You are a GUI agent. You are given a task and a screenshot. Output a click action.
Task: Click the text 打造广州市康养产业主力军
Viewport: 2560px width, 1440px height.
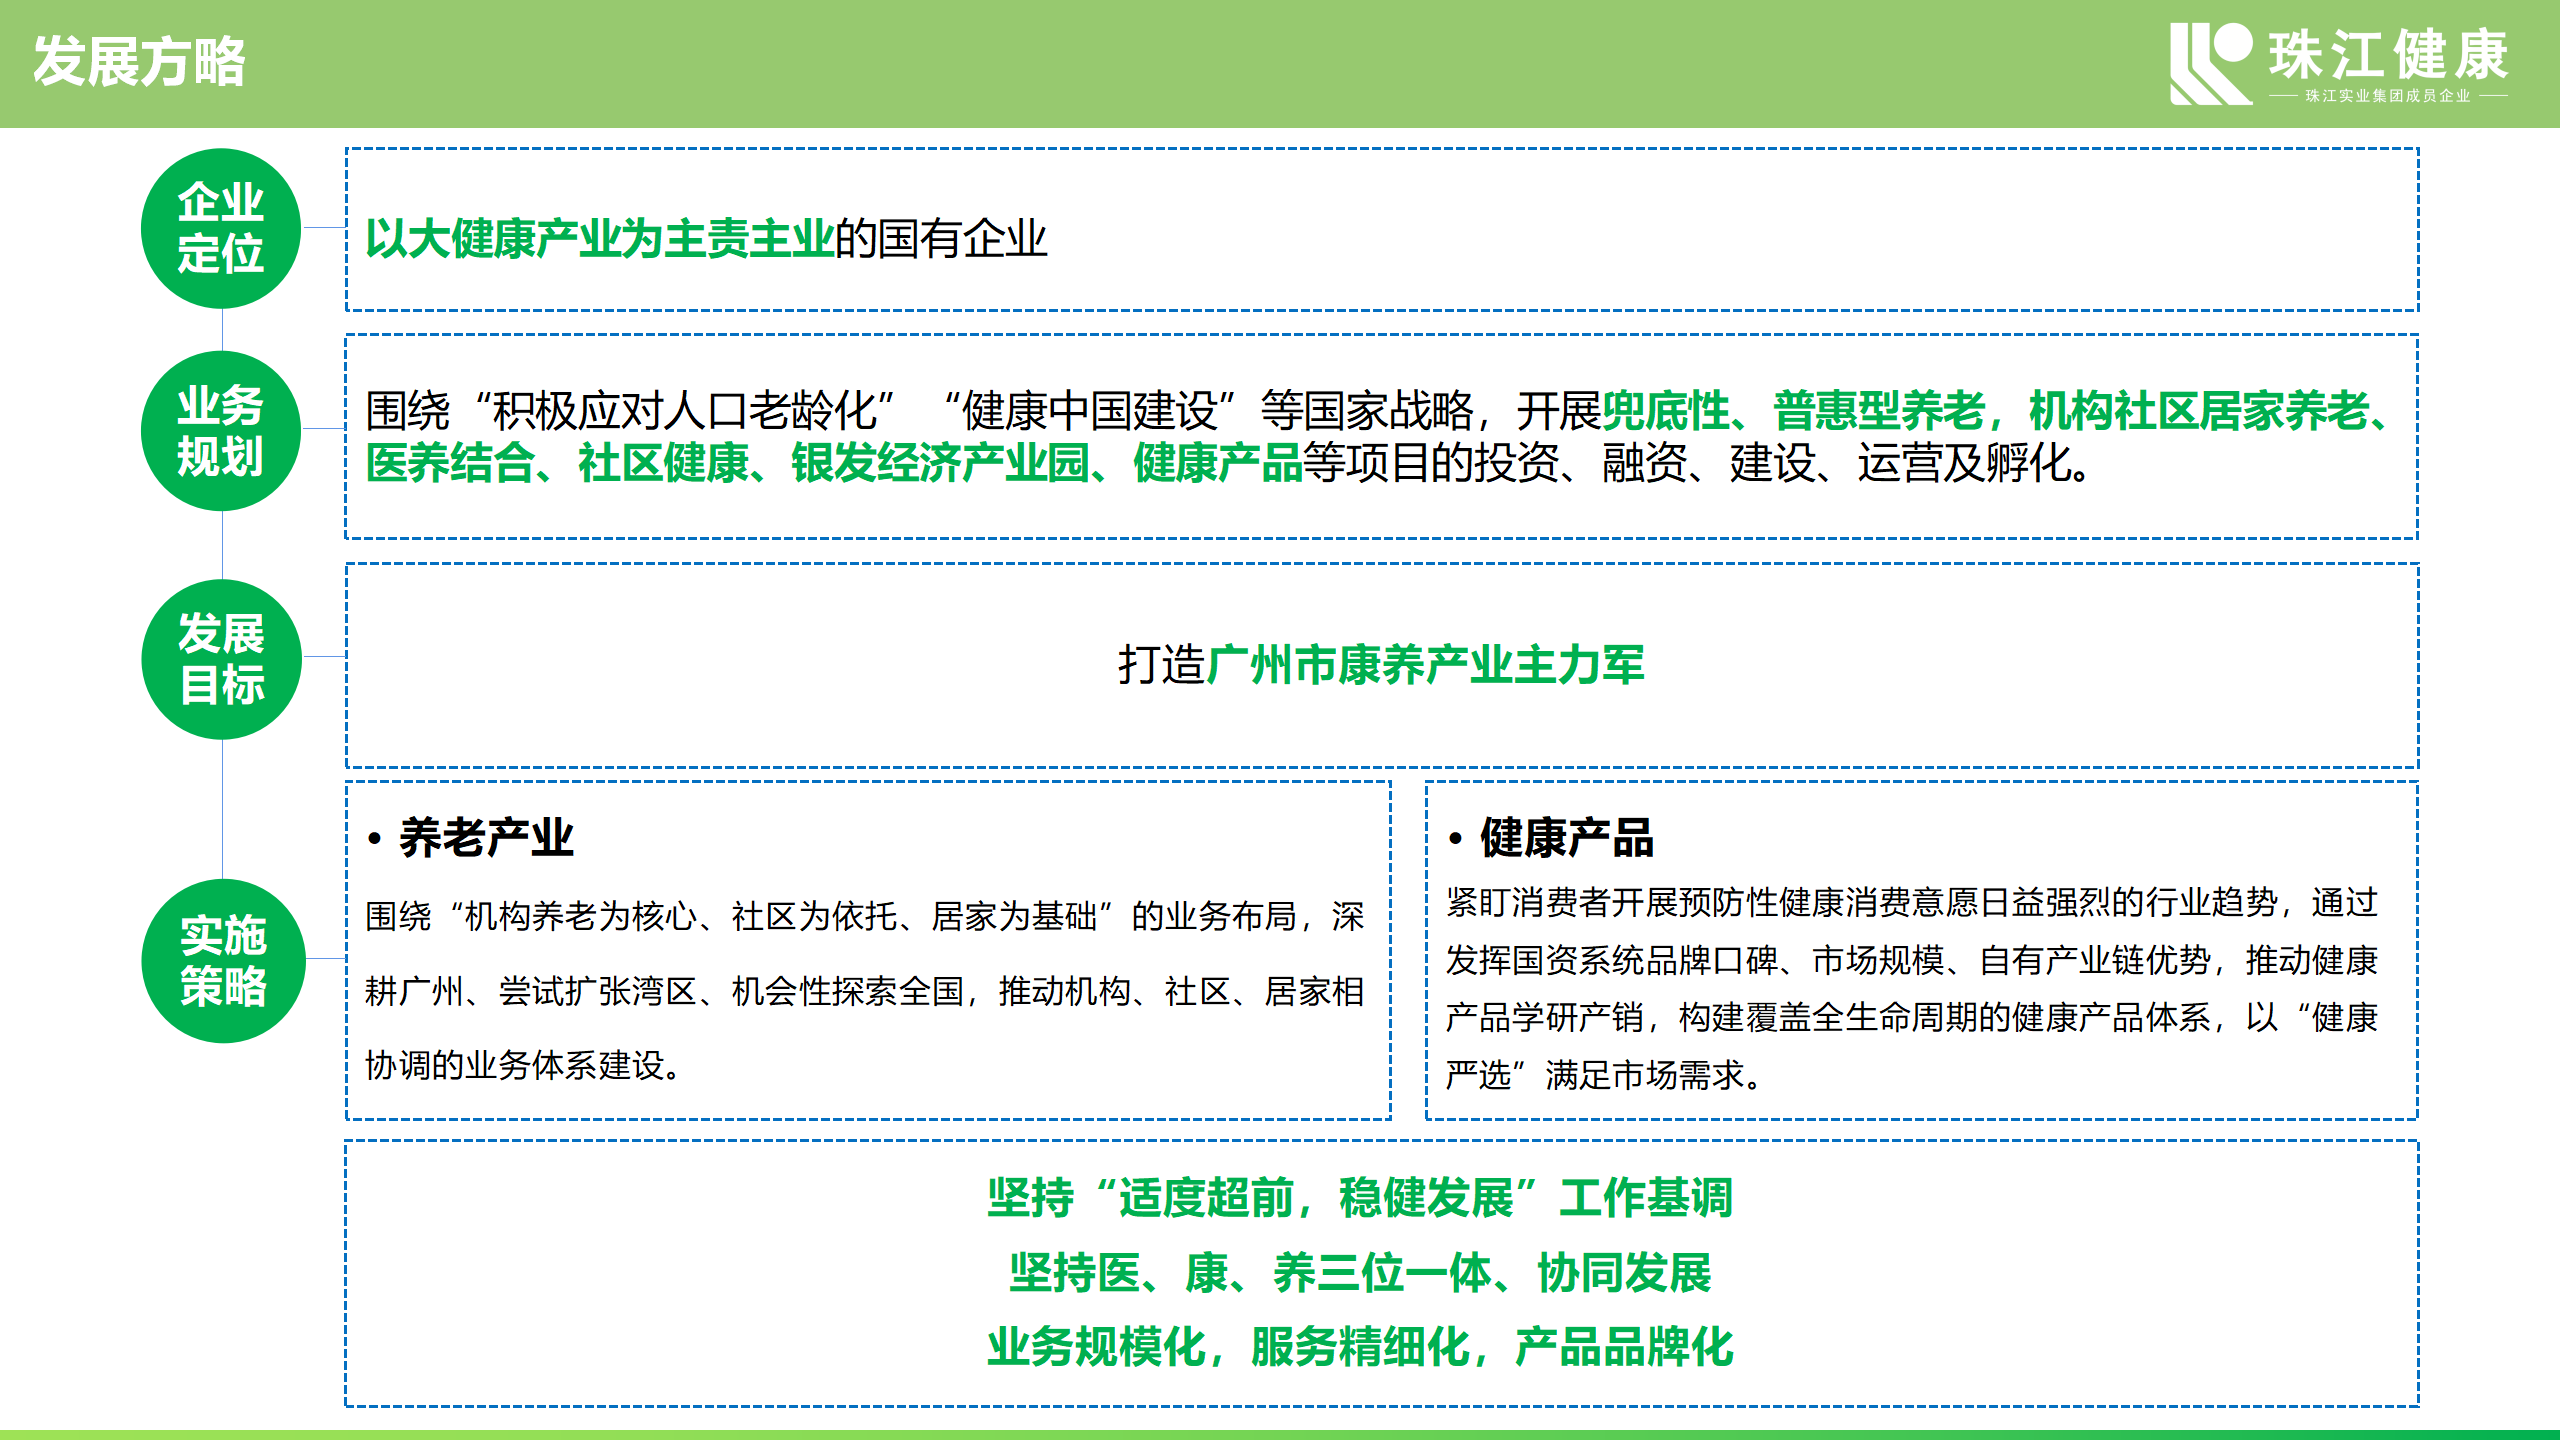[x=1381, y=665]
